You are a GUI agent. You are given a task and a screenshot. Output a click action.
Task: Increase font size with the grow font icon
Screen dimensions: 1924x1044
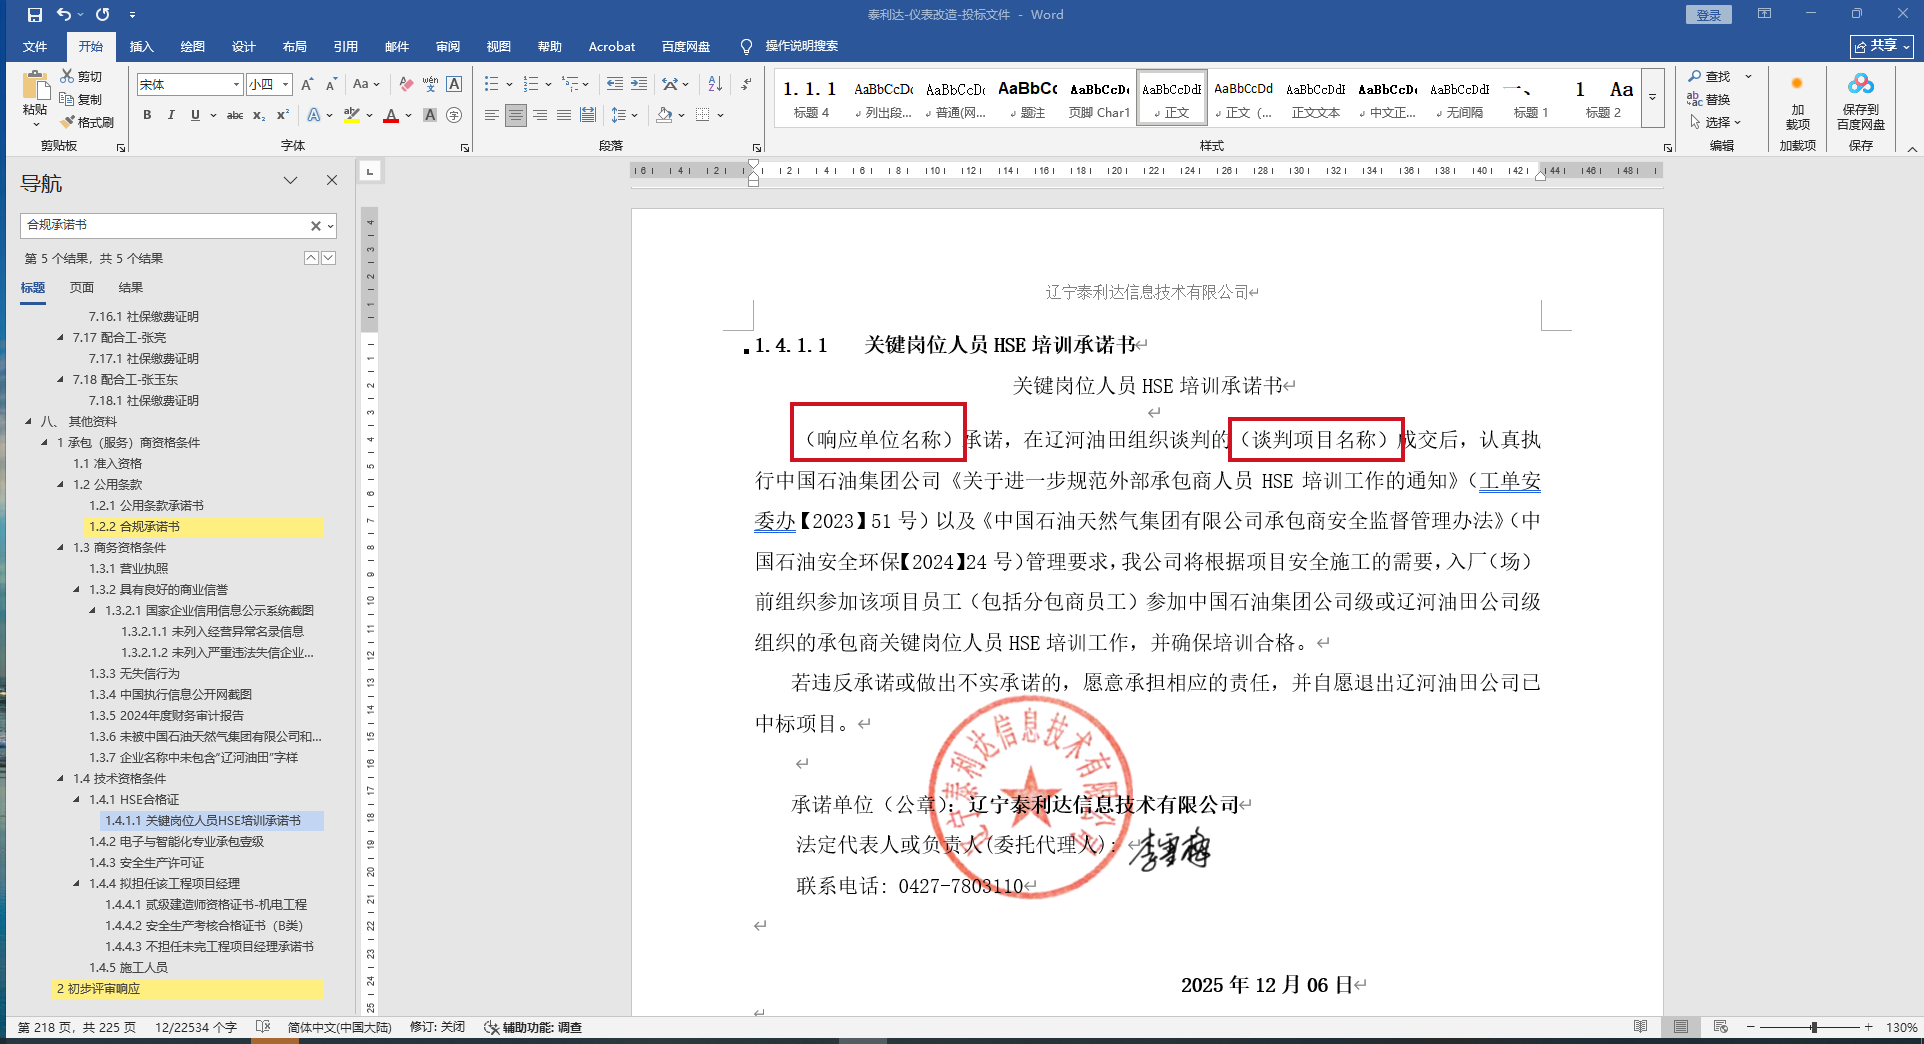tap(307, 85)
